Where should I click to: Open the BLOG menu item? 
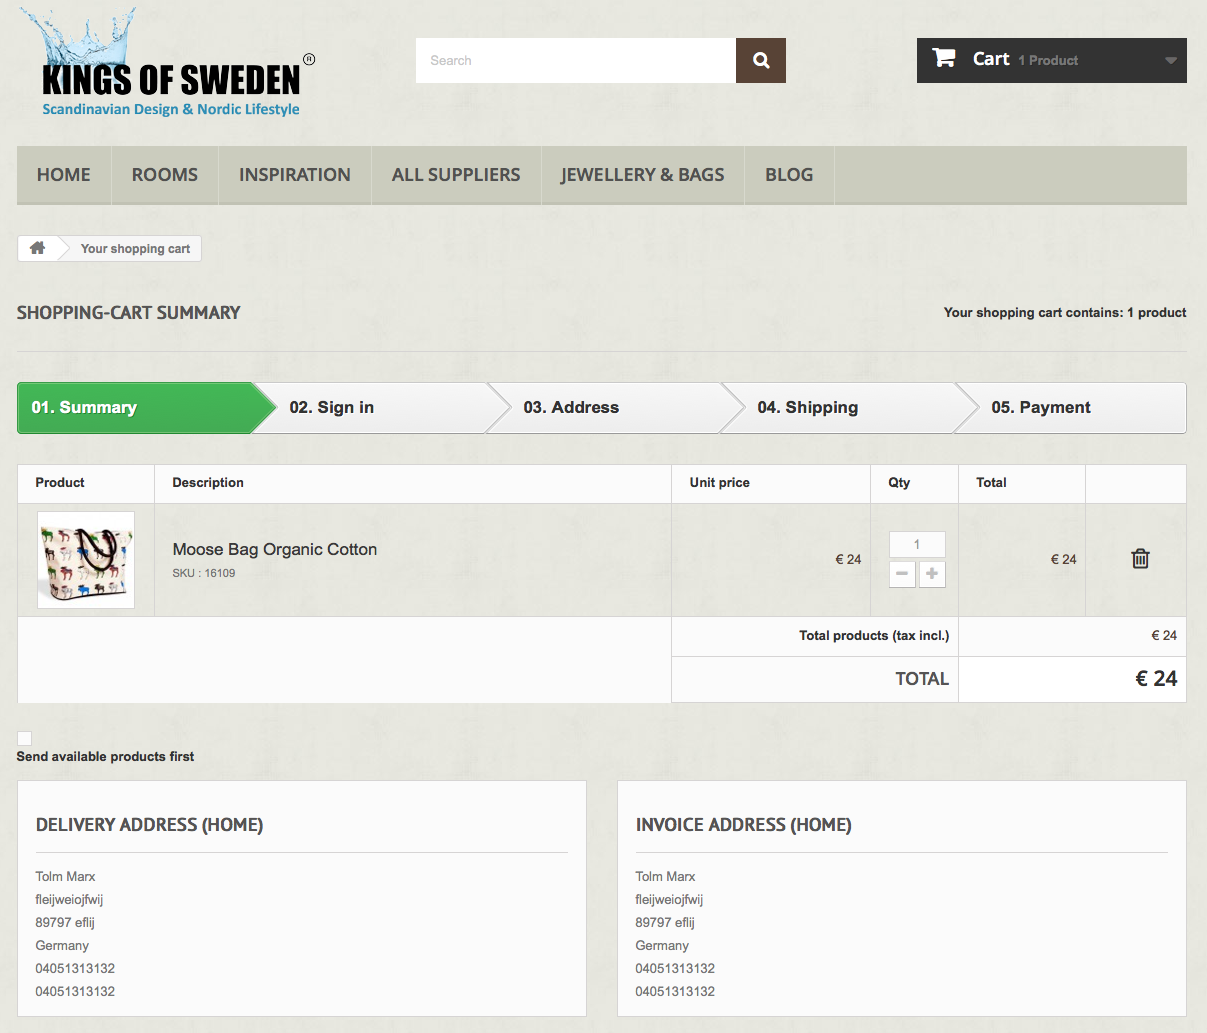coord(789,175)
